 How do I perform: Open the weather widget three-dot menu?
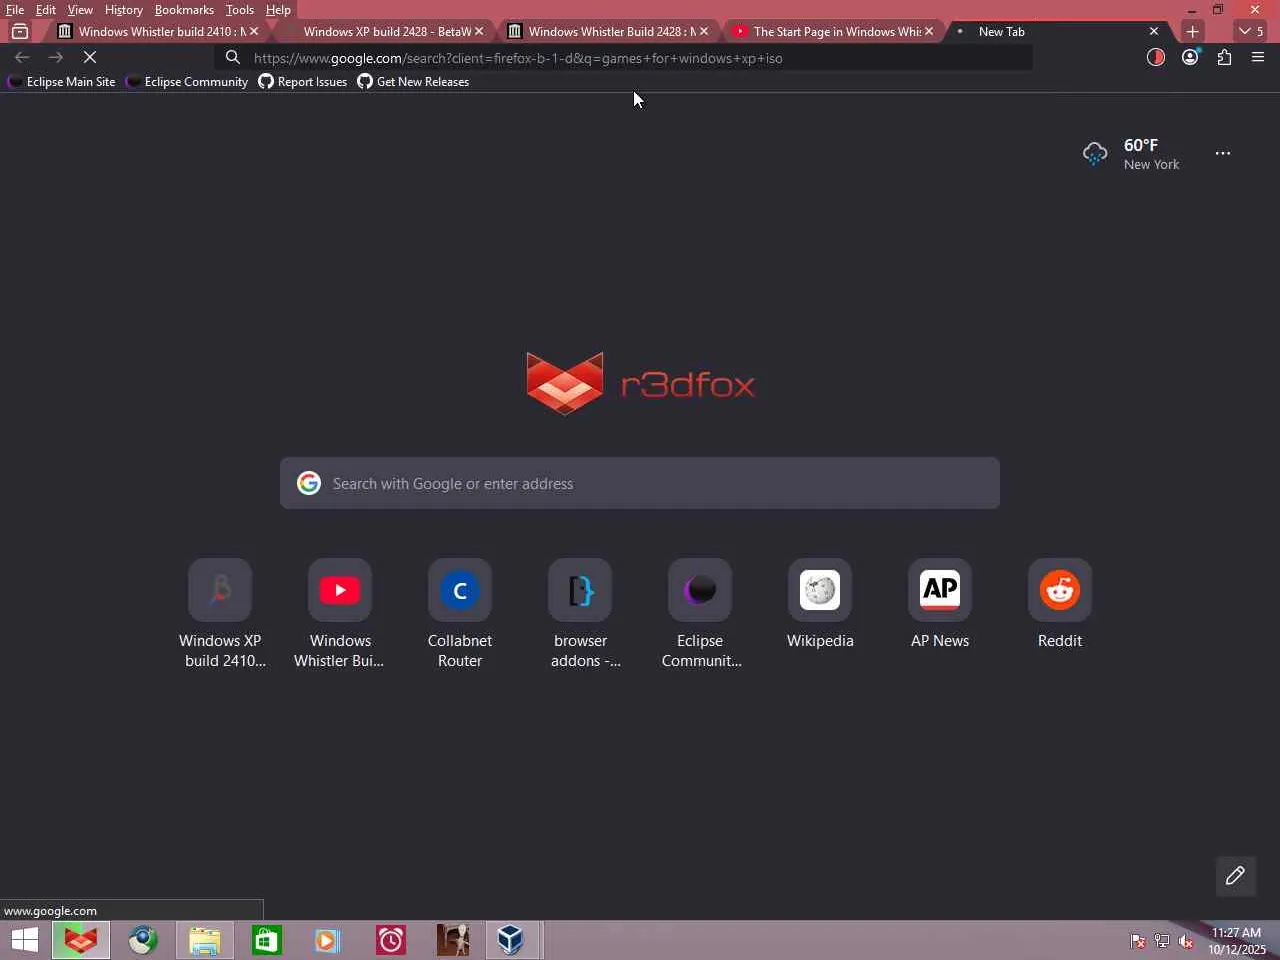click(1223, 153)
